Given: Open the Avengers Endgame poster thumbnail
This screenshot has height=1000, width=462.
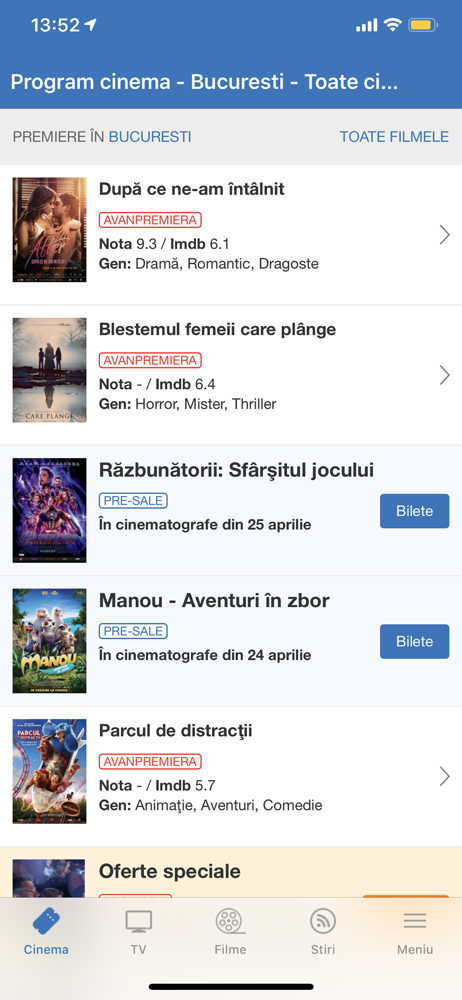Looking at the screenshot, I should [x=49, y=510].
